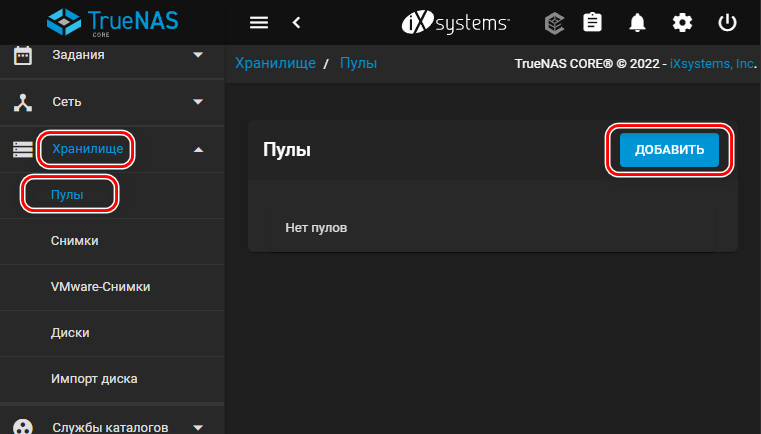Select Диски in the storage submenu
This screenshot has height=434, width=761.
(x=70, y=333)
